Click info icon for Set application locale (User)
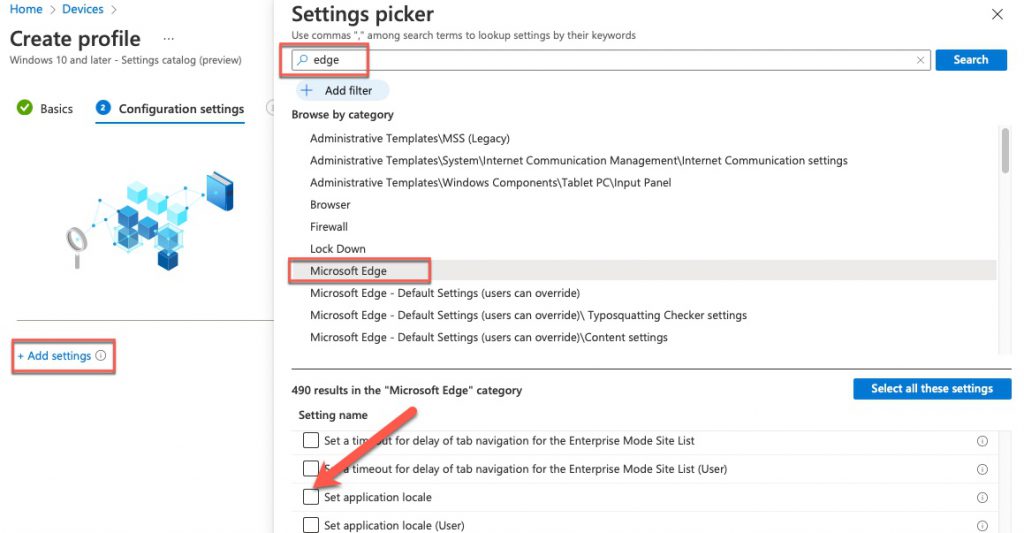This screenshot has height=533, width=1024. click(982, 526)
